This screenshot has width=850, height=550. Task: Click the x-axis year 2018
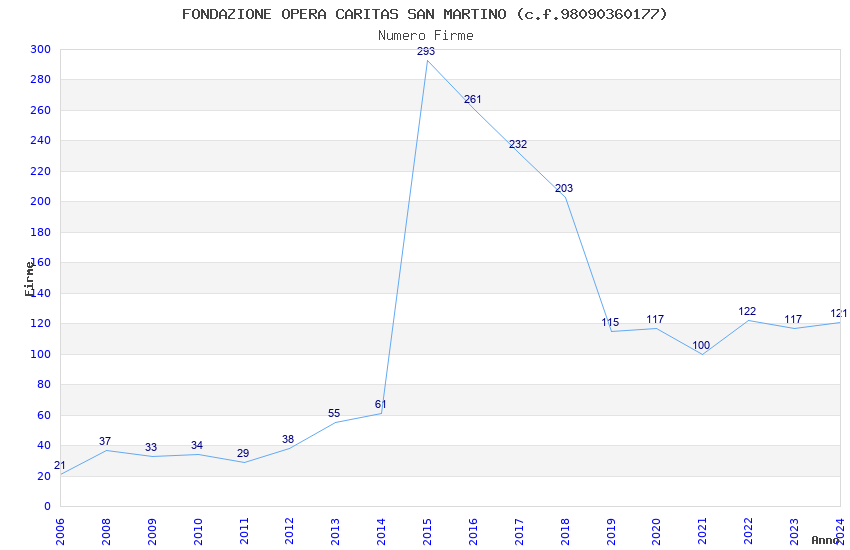565,532
